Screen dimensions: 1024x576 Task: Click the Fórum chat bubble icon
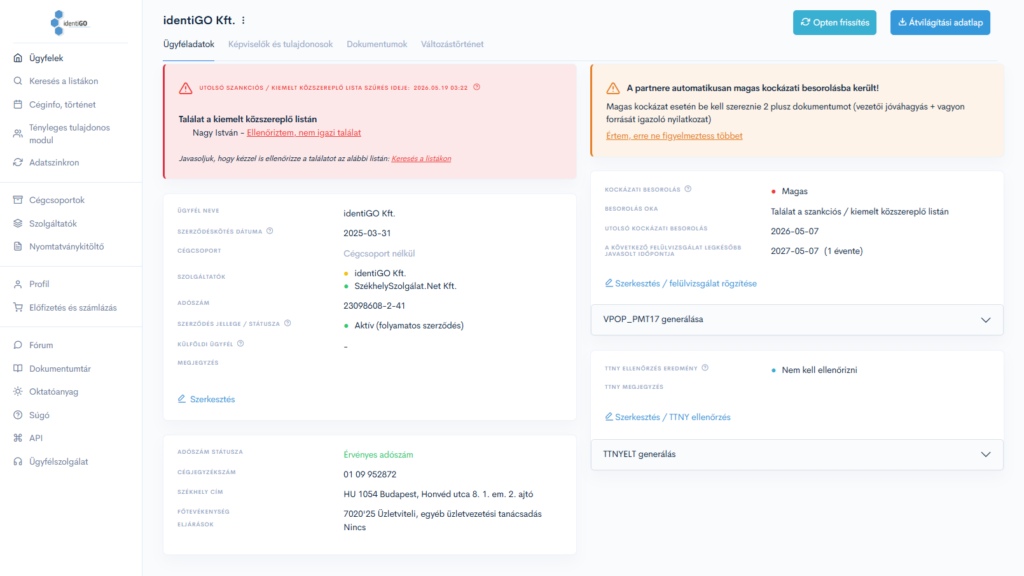coord(18,345)
